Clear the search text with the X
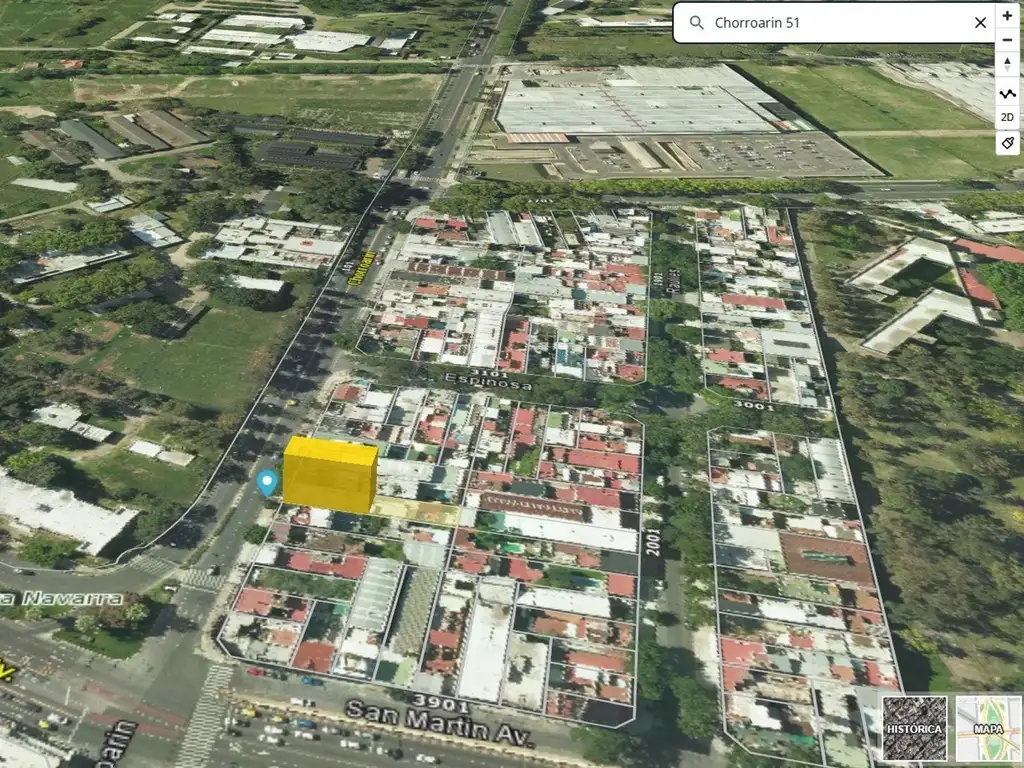Viewport: 1024px width, 768px height. 980,23
